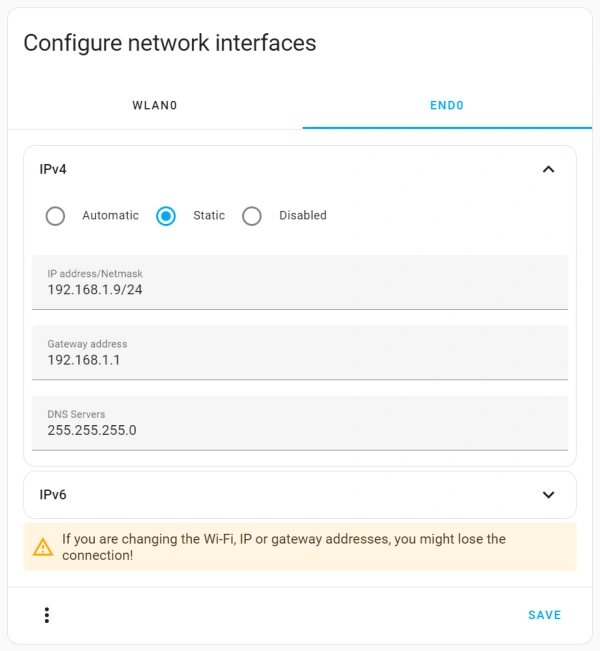Click the "Static" option label text
This screenshot has height=651, width=600.
209,216
